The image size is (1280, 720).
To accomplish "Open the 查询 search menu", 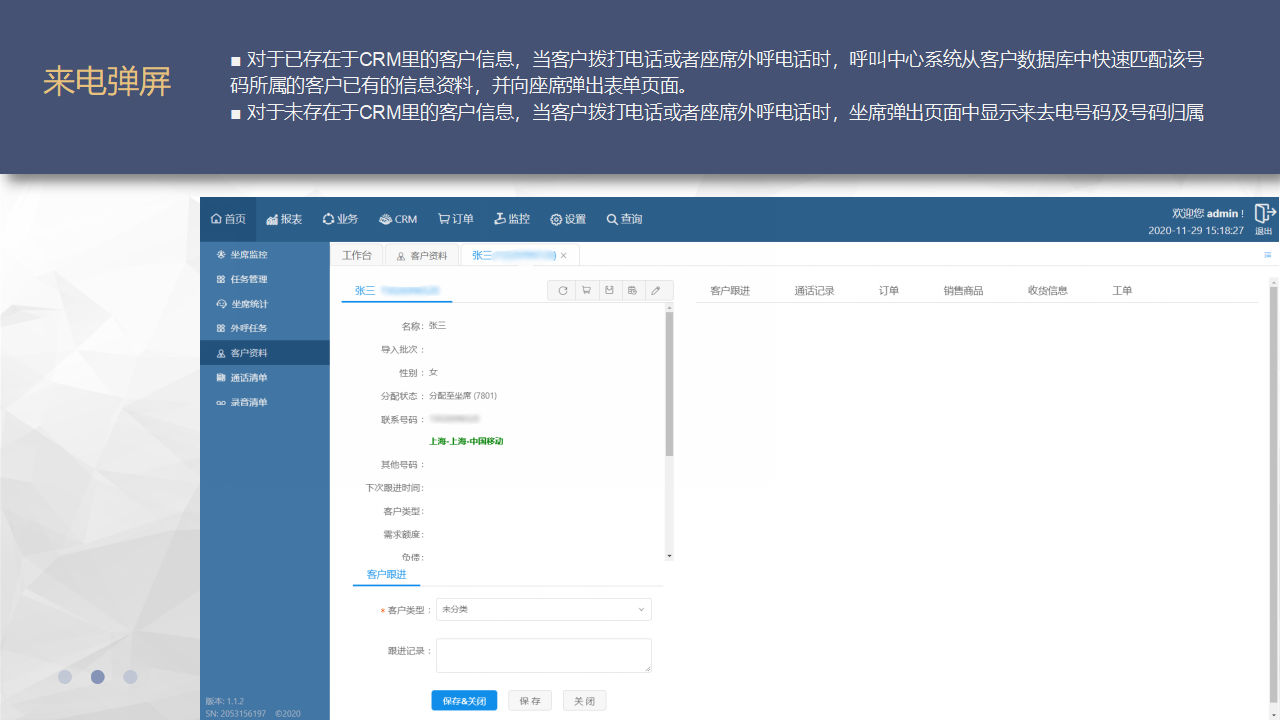I will pyautogui.click(x=624, y=219).
